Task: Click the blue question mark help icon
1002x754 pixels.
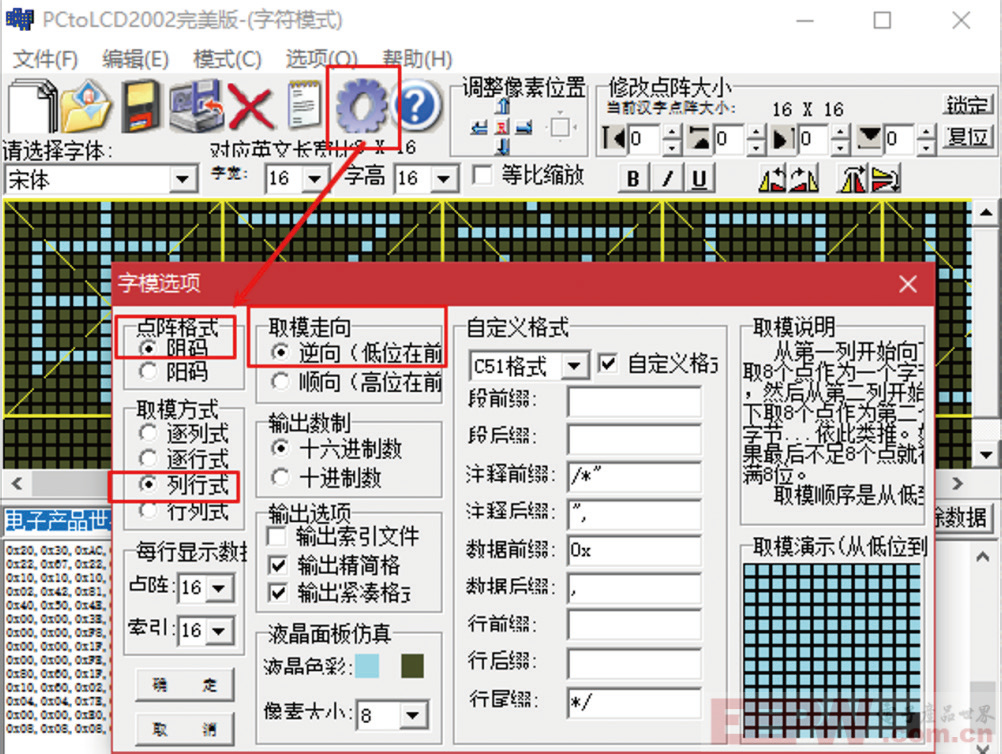Action: click(417, 106)
